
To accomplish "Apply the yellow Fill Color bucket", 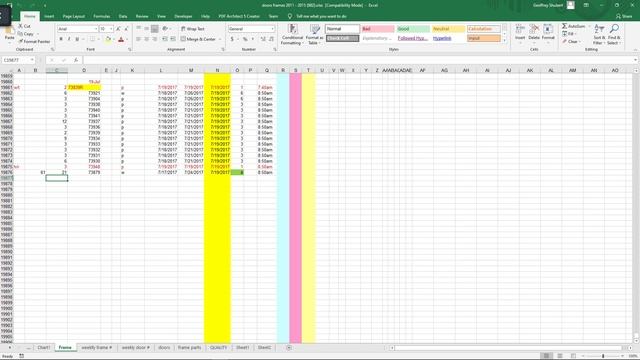I will 108,39.
